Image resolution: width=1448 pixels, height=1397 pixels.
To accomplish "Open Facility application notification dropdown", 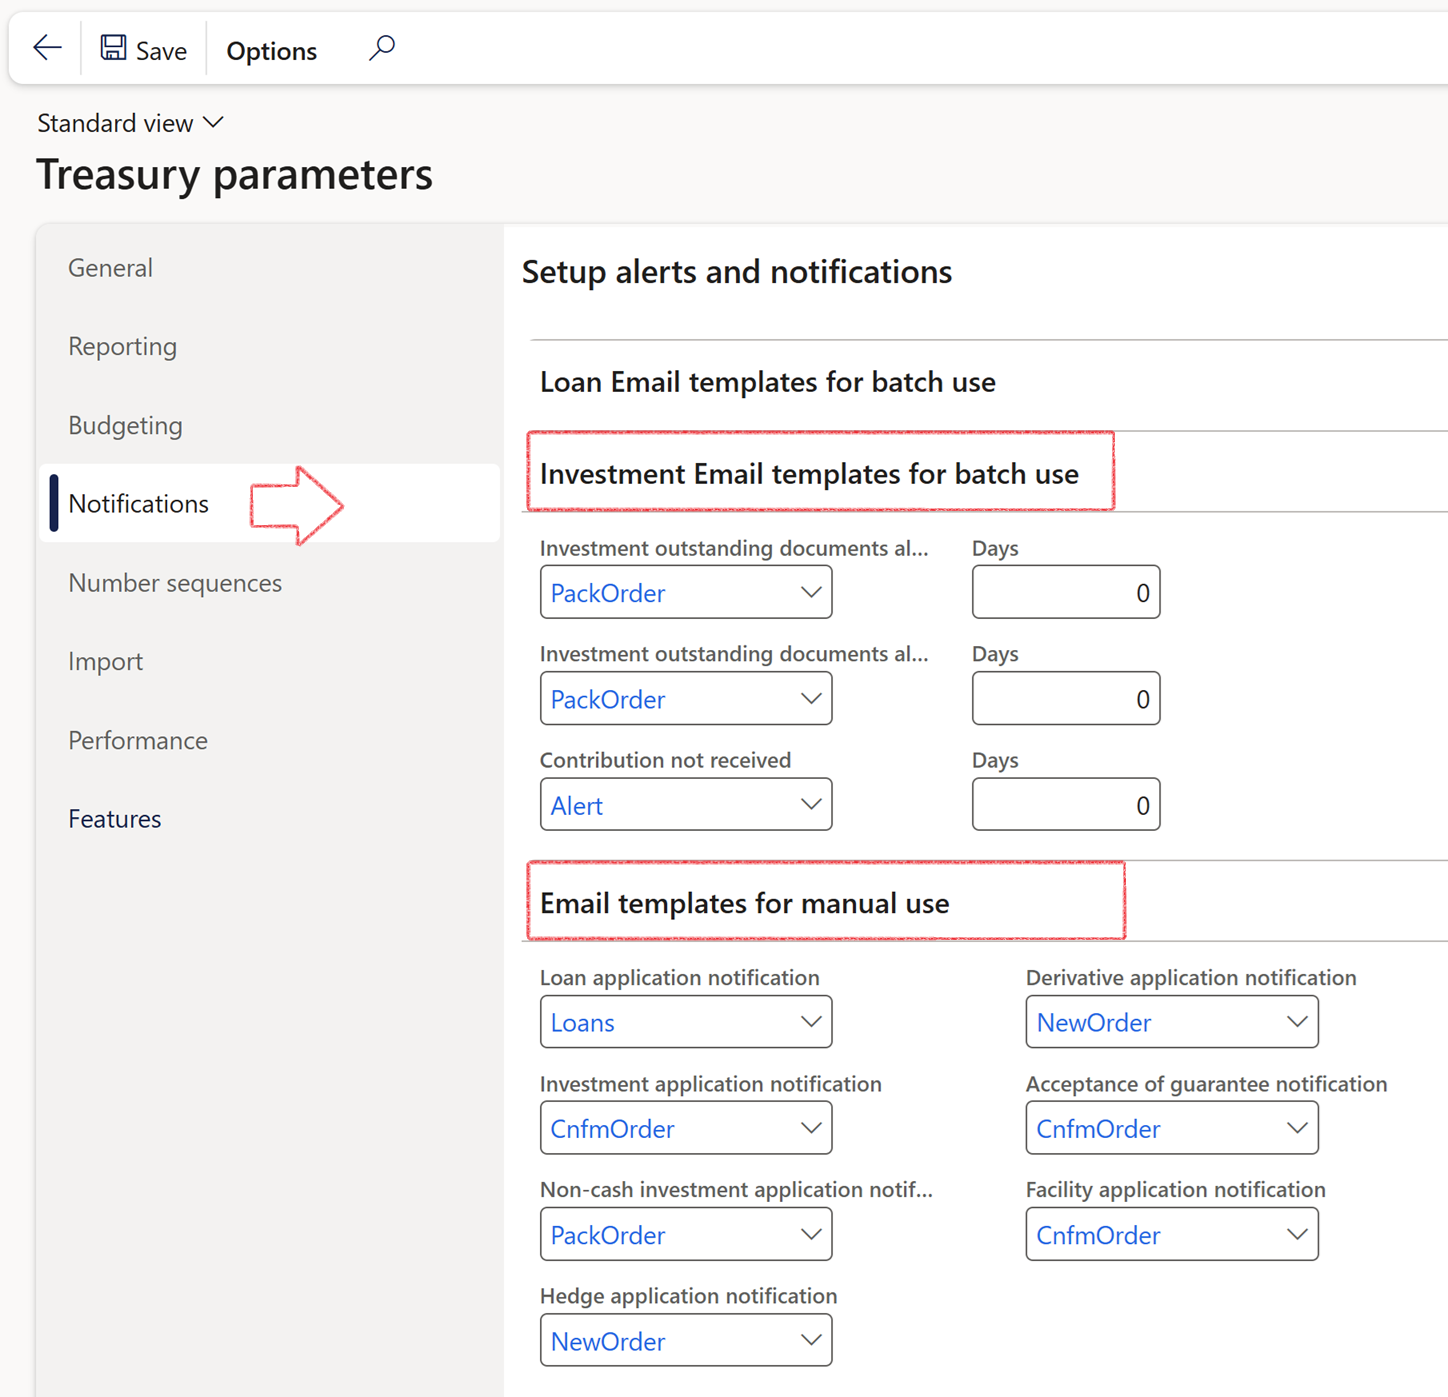I will (x=1296, y=1235).
